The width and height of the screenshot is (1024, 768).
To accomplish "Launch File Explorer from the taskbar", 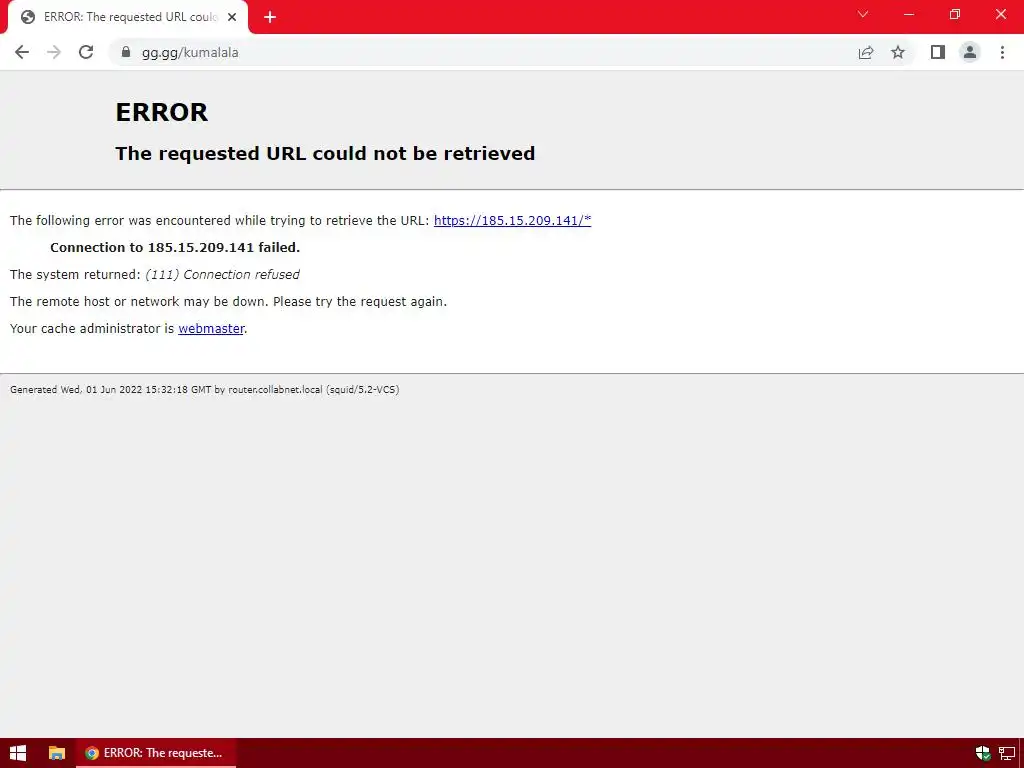I will click(57, 753).
